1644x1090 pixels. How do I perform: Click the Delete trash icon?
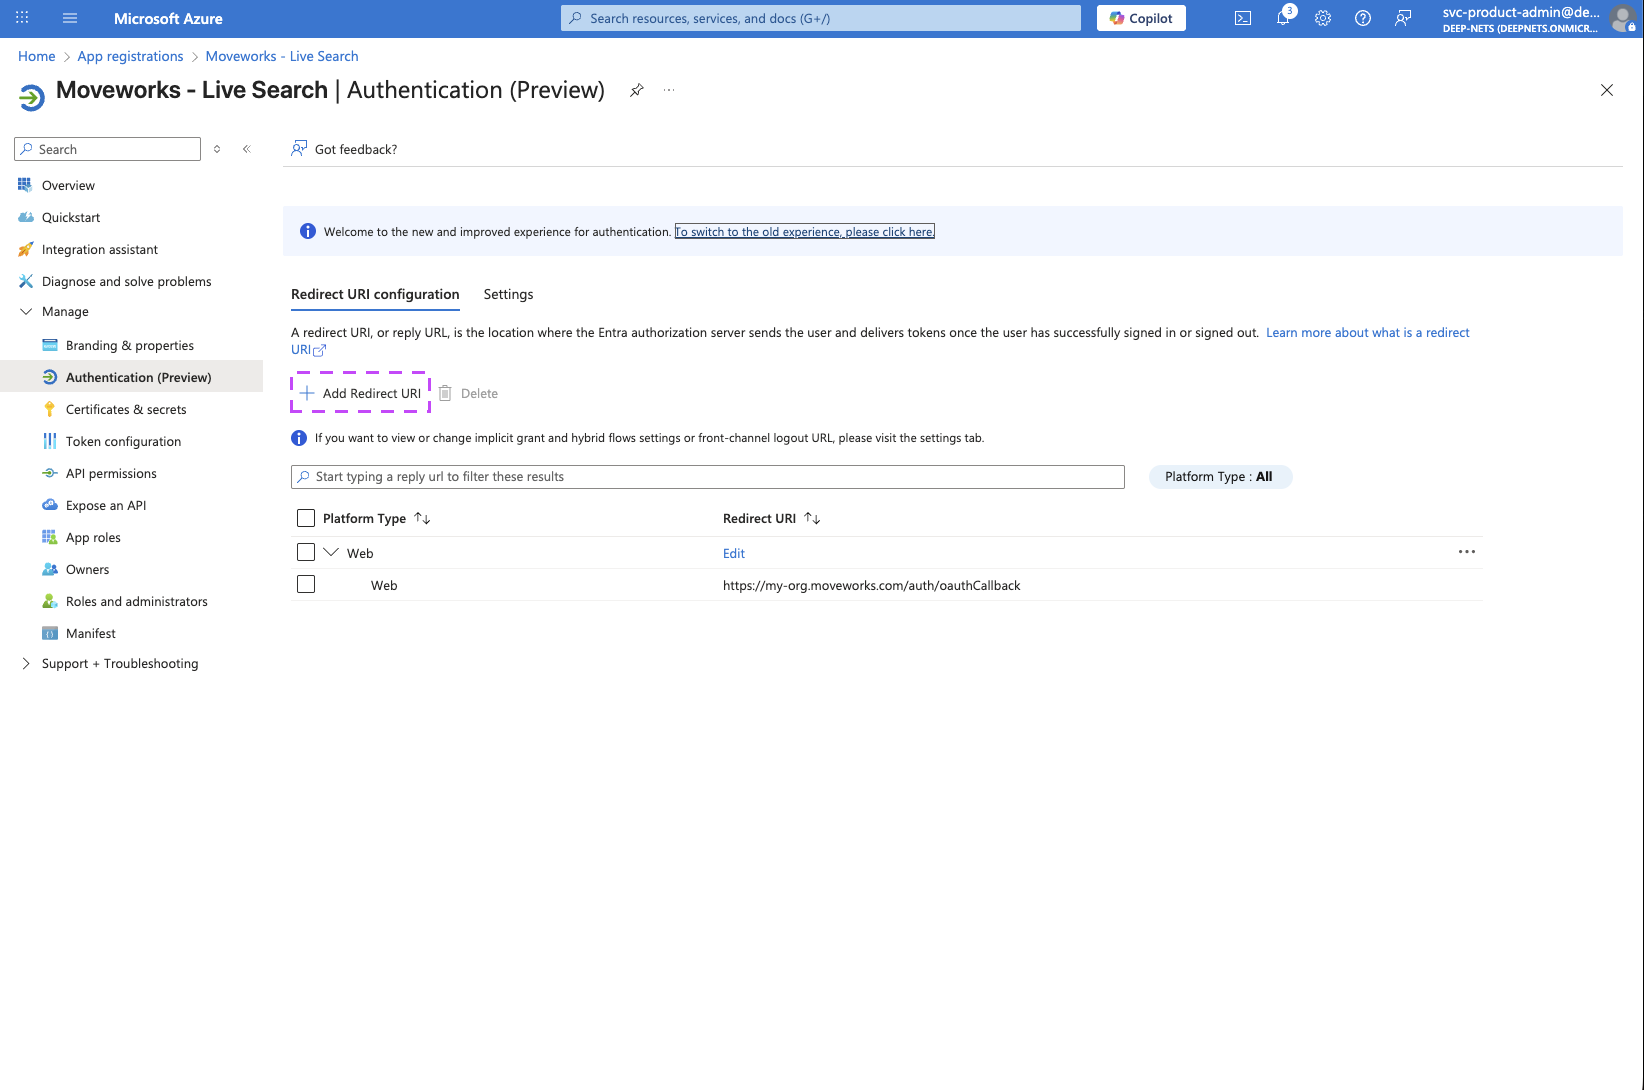click(445, 393)
